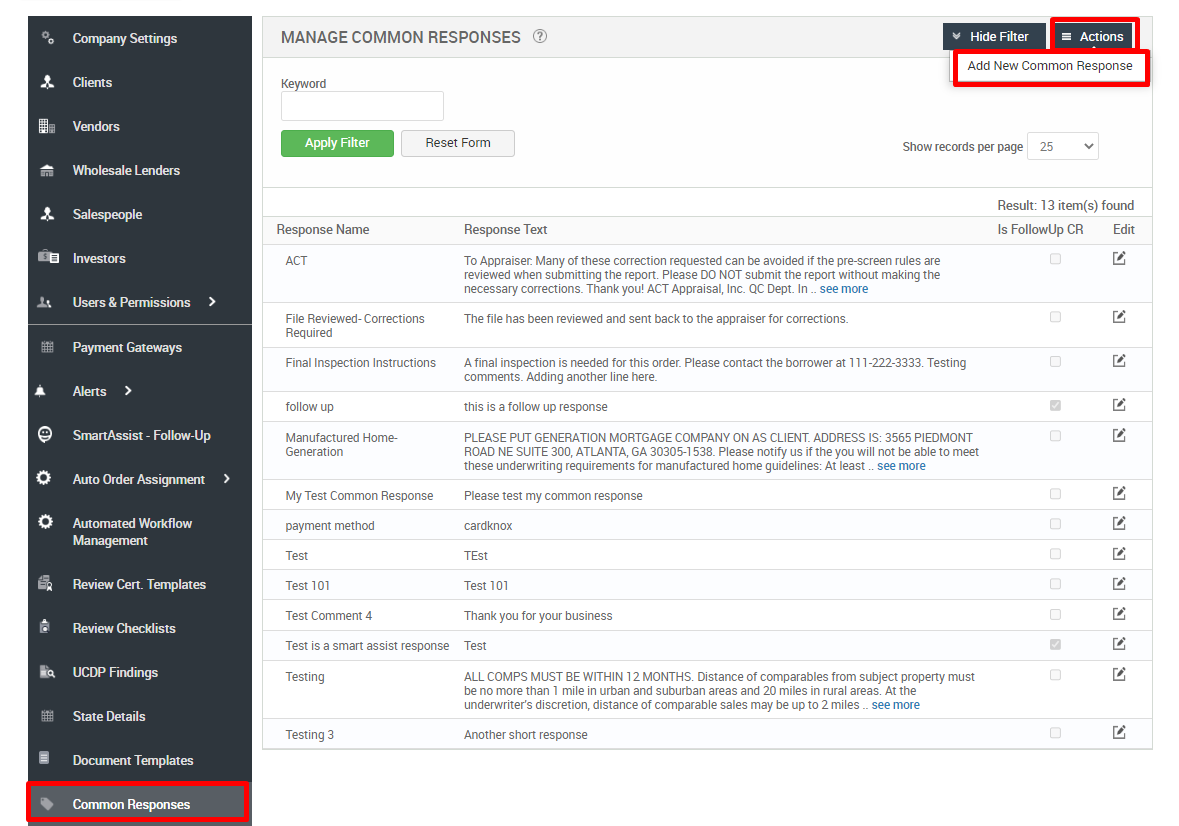
Task: Expand the Users & Permissions submenu
Action: (x=212, y=302)
